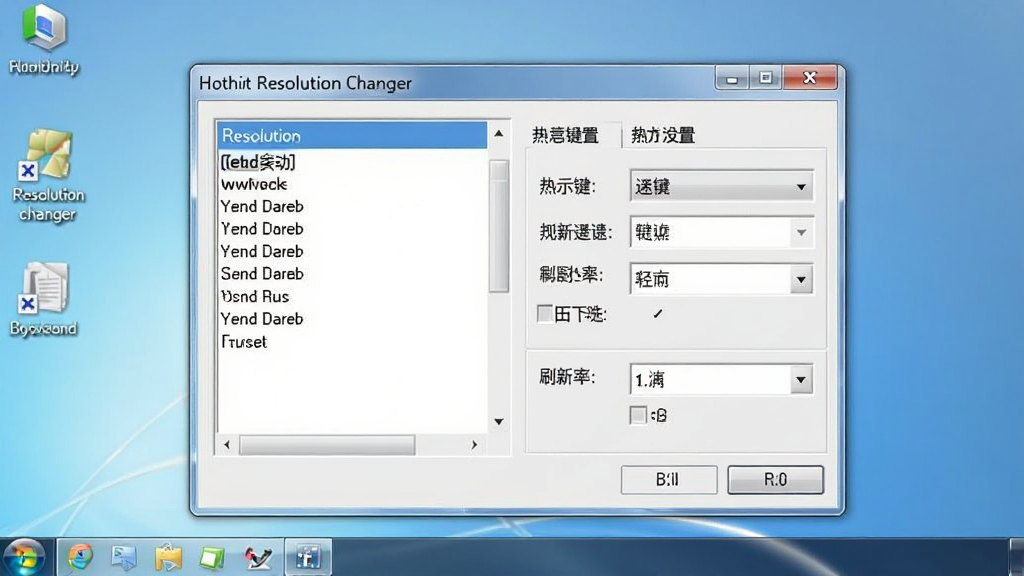Open the dropdown showing 轻南
The height and width of the screenshot is (576, 1024).
click(722, 280)
